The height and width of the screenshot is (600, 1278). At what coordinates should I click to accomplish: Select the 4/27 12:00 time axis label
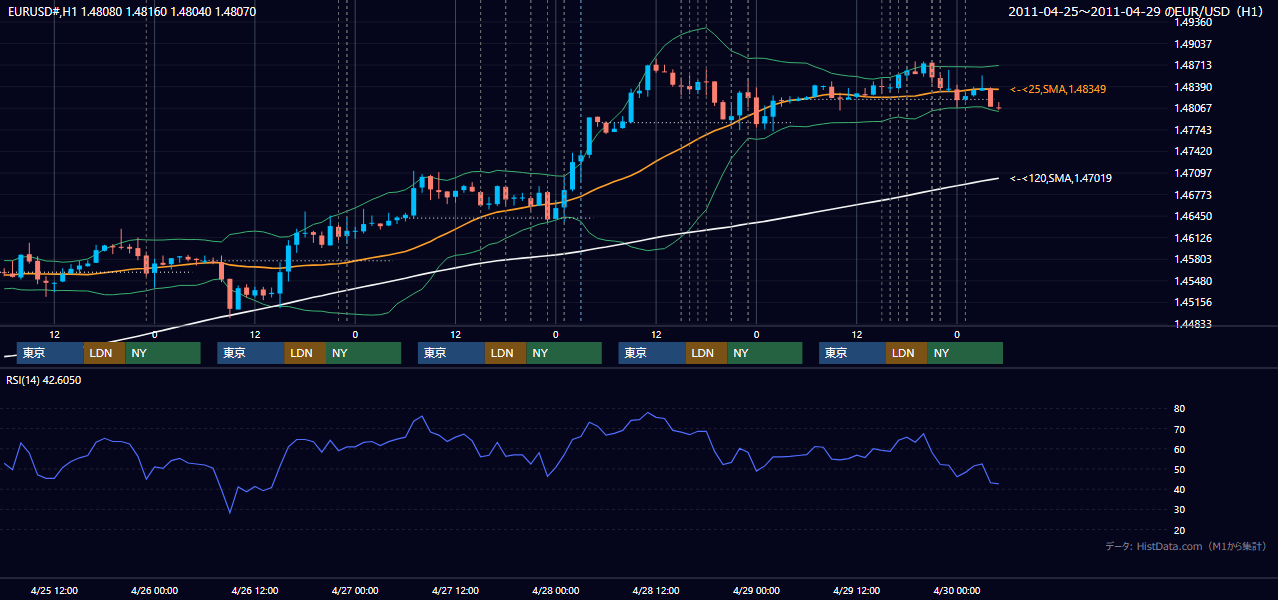pyautogui.click(x=455, y=591)
